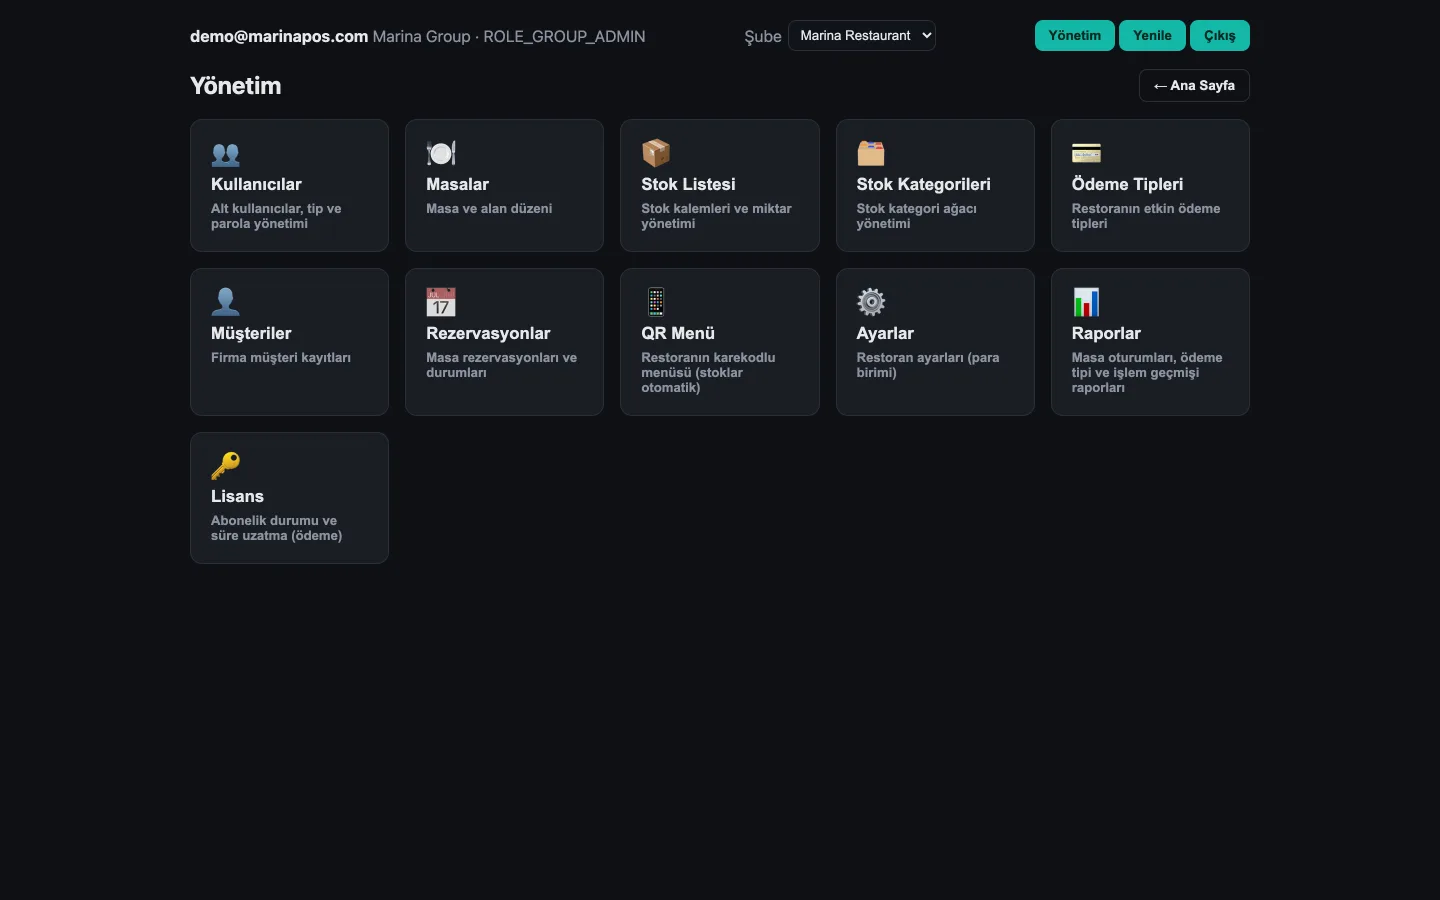Open the Şube branch dropdown

862,36
